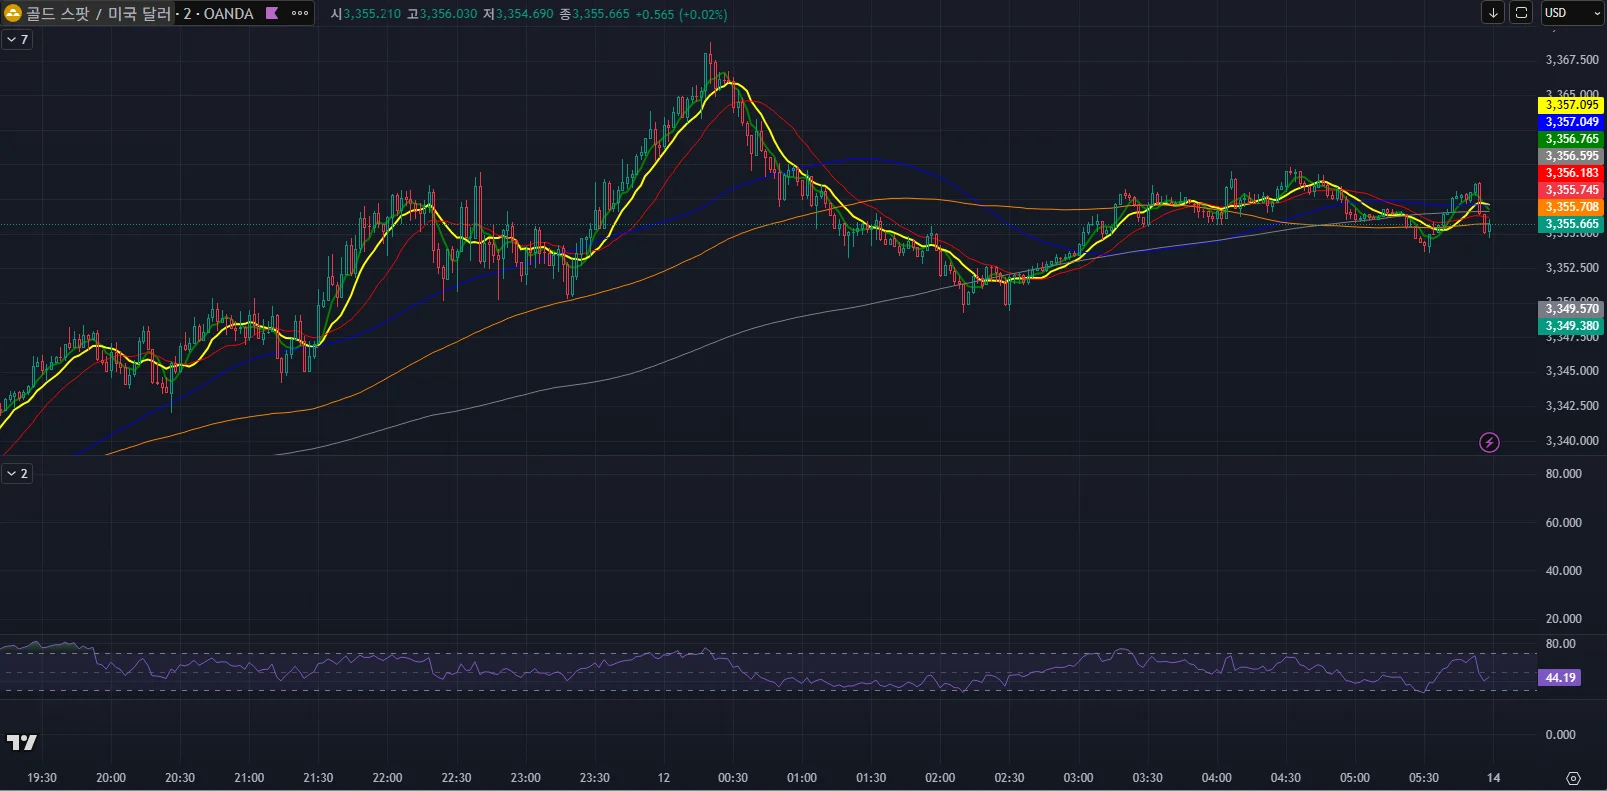Click the 04:00 time axis label
The image size is (1607, 791).
tap(1216, 778)
